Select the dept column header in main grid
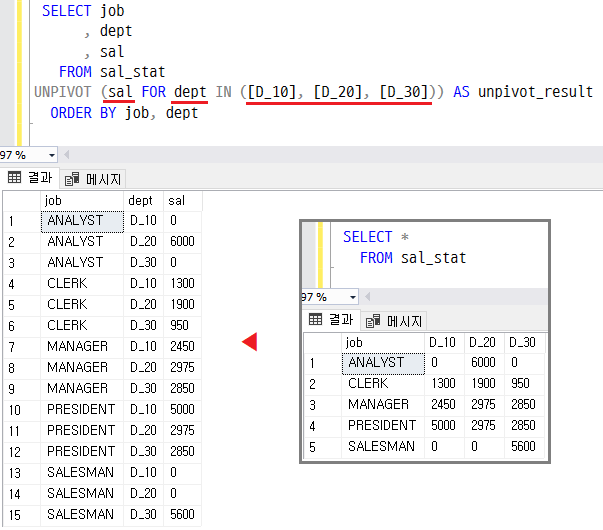The height and width of the screenshot is (530, 603). (143, 201)
